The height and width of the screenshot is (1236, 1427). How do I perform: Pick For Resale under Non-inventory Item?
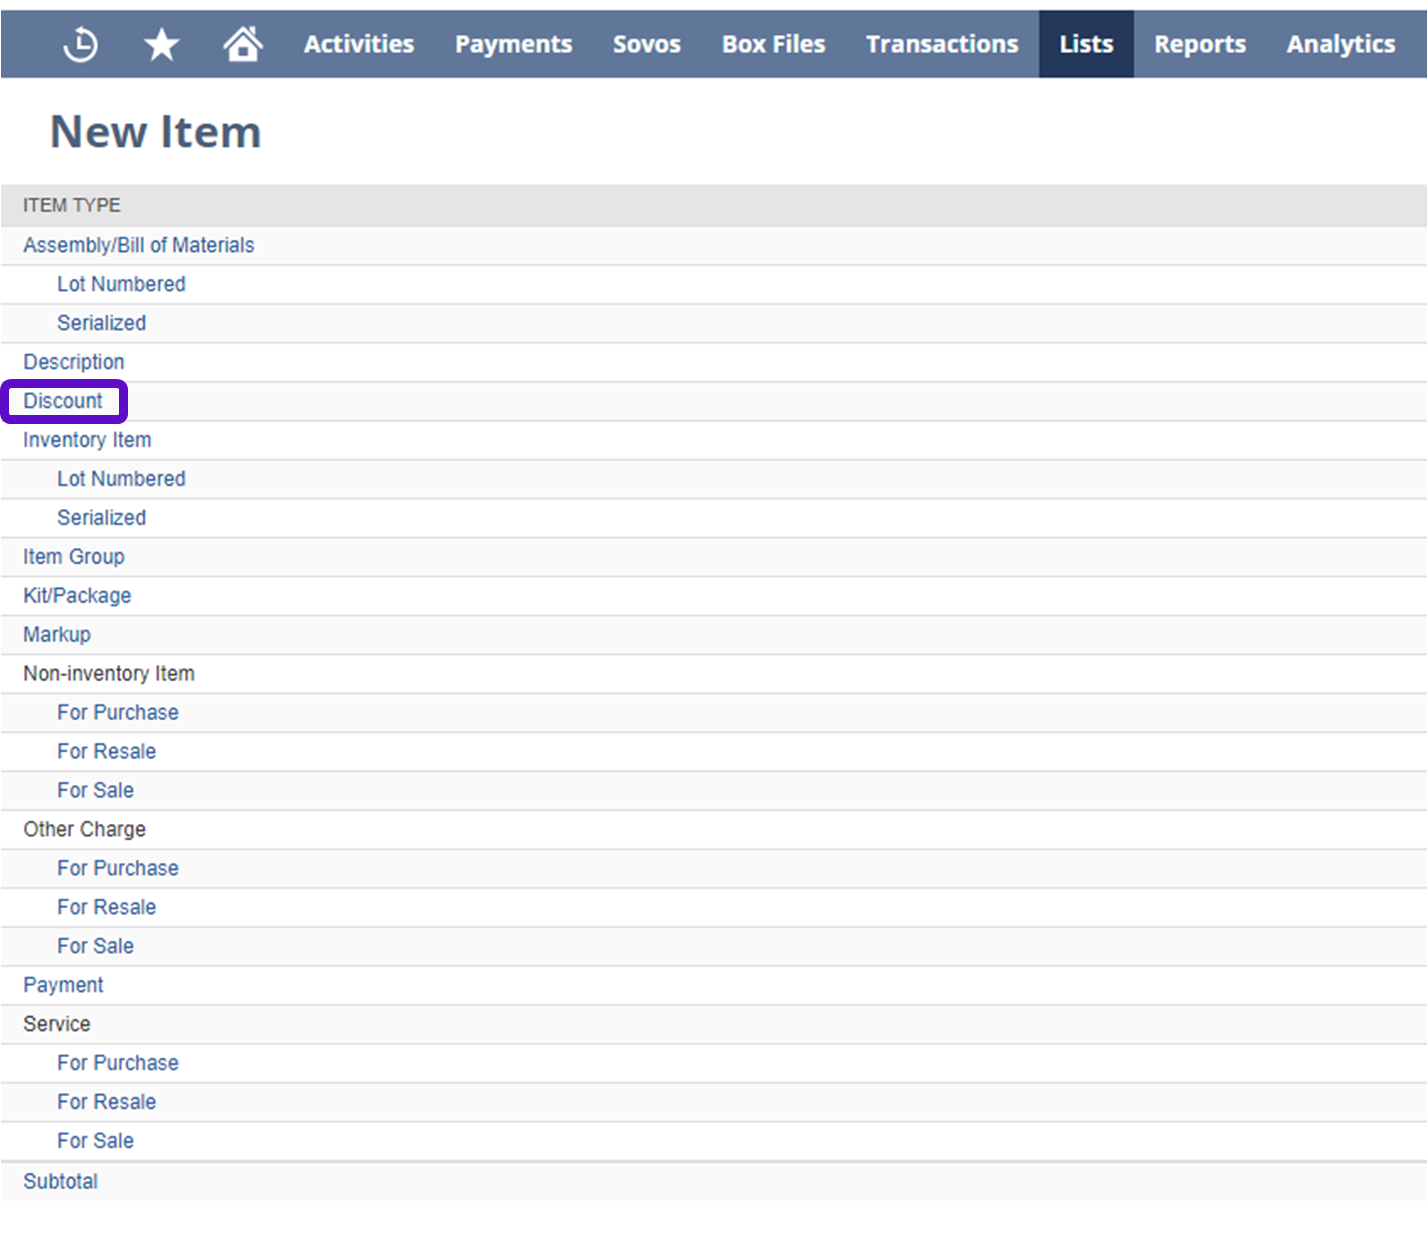[106, 751]
